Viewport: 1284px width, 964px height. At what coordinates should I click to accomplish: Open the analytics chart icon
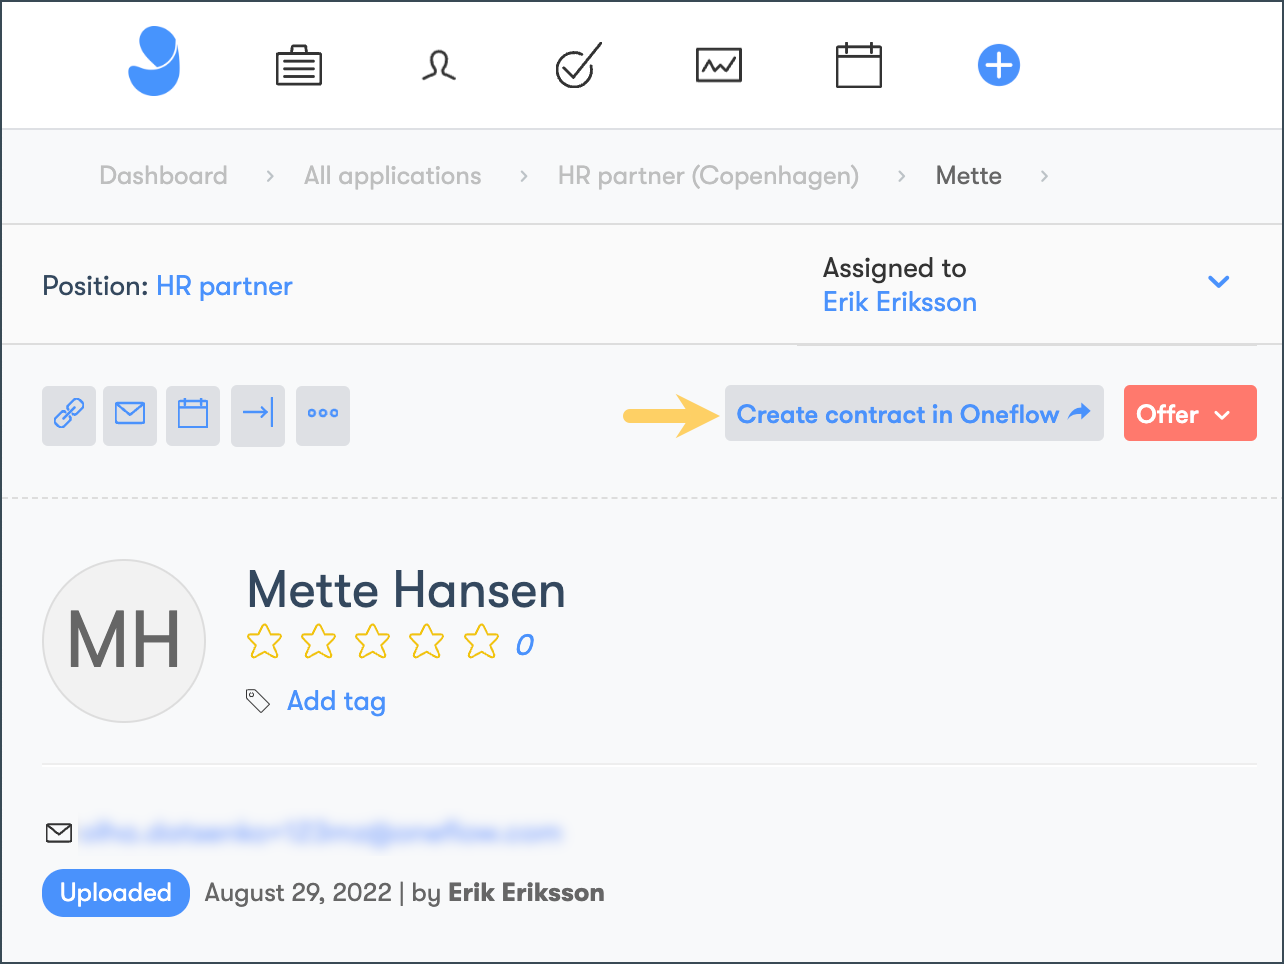(x=719, y=66)
